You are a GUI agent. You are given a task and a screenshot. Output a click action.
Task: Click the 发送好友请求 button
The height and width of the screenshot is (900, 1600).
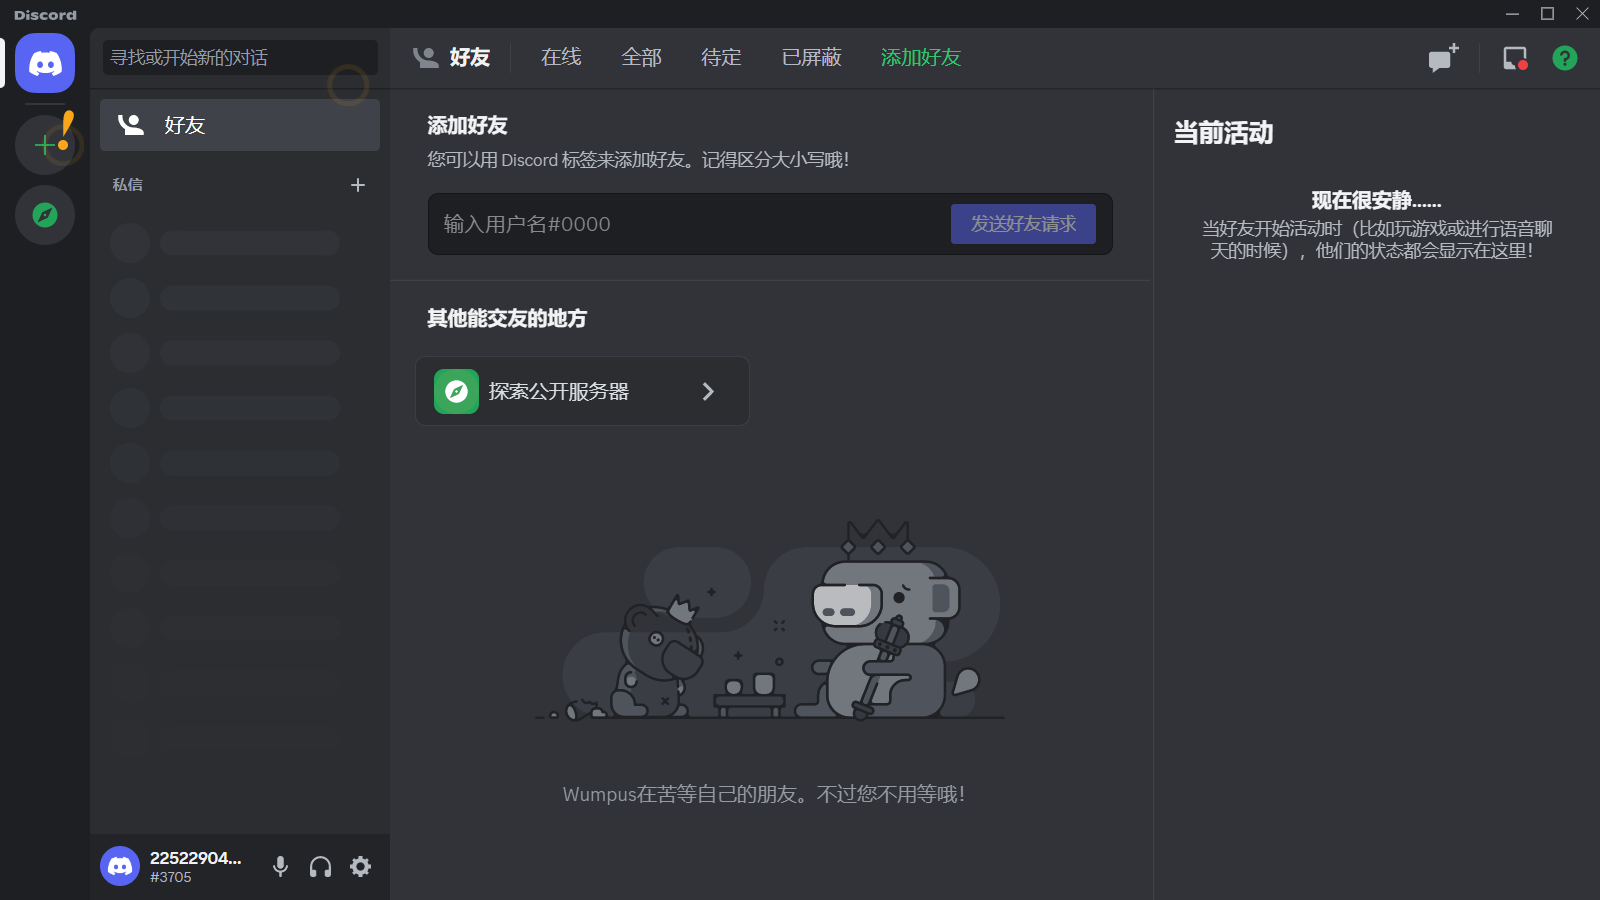pyautogui.click(x=1023, y=224)
